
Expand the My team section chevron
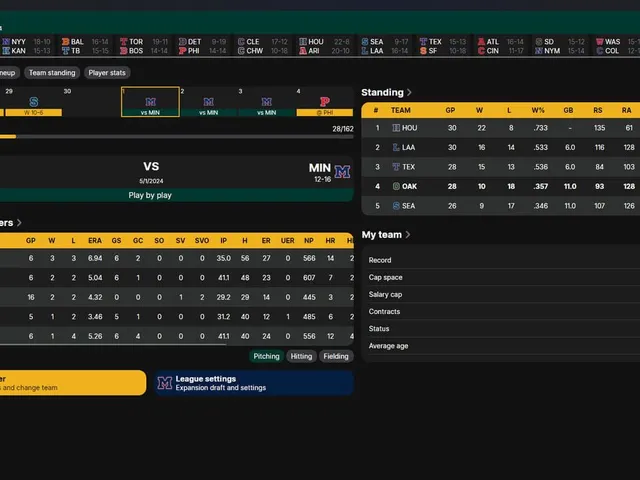click(x=407, y=235)
